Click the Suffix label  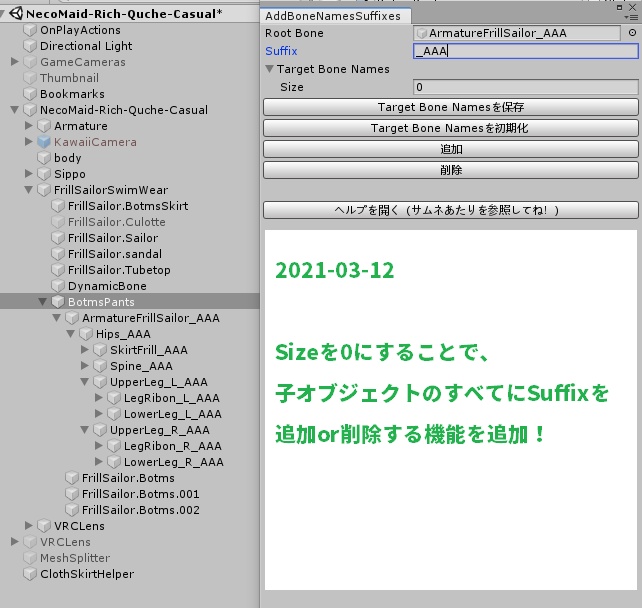pos(281,51)
